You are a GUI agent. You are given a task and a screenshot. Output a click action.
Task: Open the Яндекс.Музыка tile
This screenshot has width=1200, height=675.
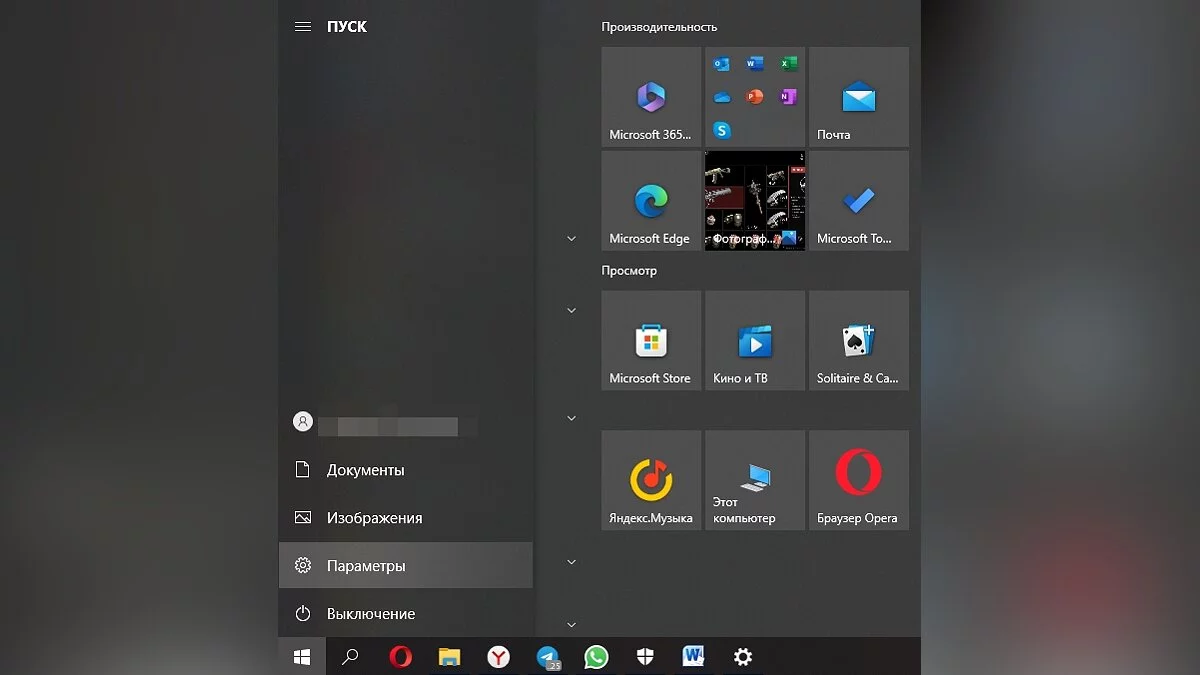pyautogui.click(x=651, y=480)
